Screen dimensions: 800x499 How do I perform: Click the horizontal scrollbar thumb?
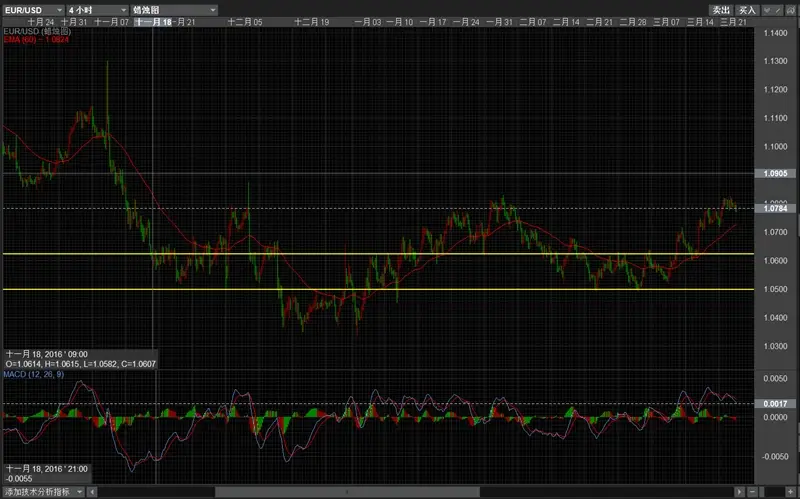(x=347, y=492)
